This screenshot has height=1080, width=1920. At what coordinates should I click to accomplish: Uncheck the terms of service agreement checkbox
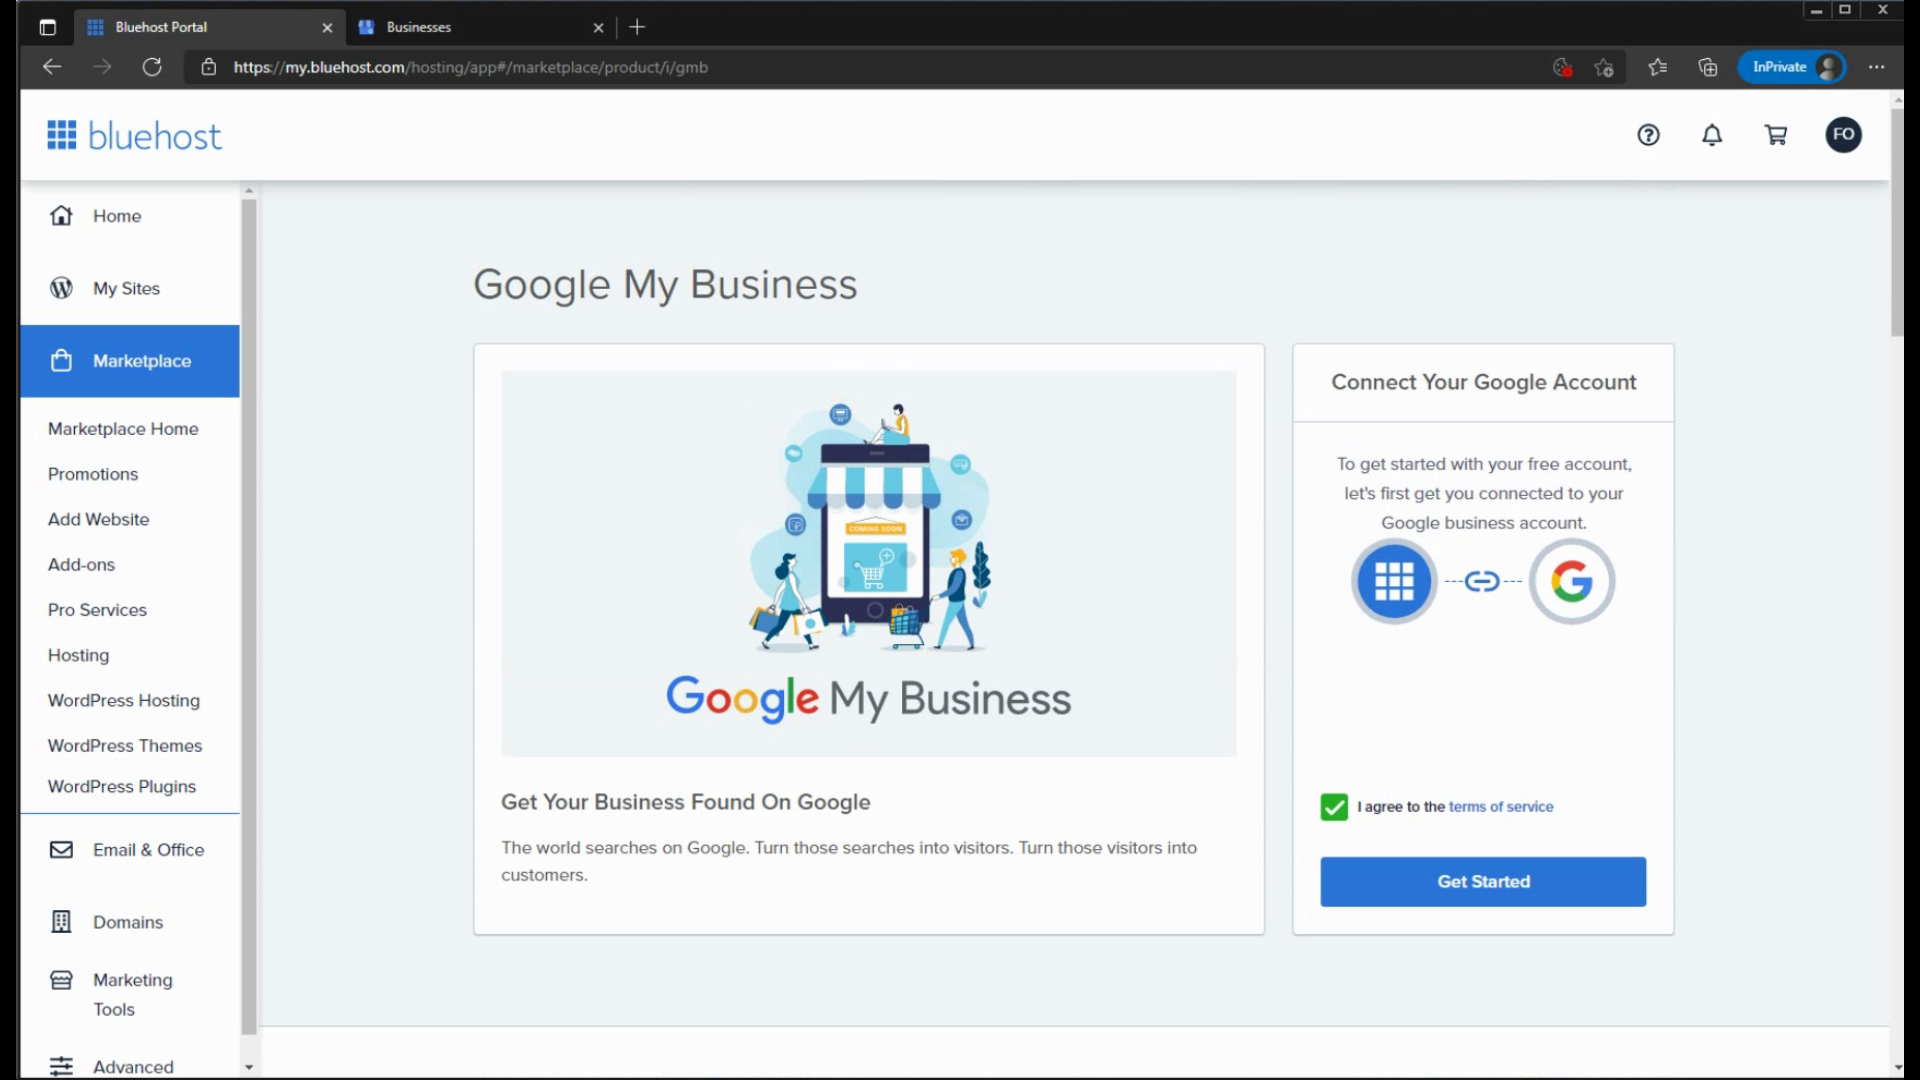[x=1334, y=807]
